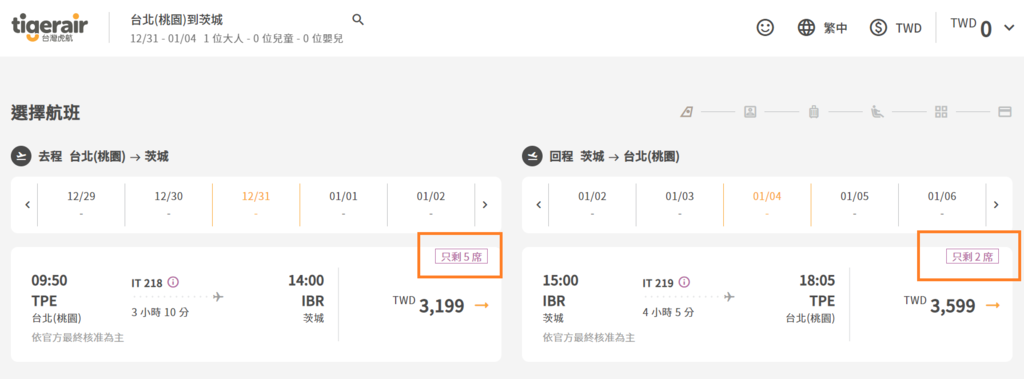The height and width of the screenshot is (379, 1024).
Task: Open the globe language selector
Action: [x=807, y=27]
